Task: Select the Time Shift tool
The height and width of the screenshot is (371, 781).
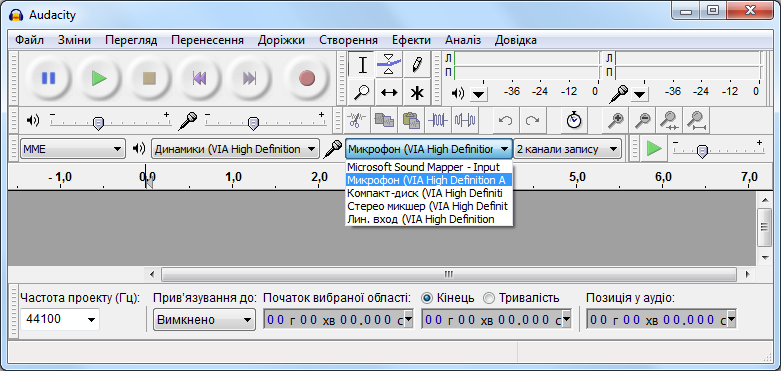Action: [x=390, y=92]
